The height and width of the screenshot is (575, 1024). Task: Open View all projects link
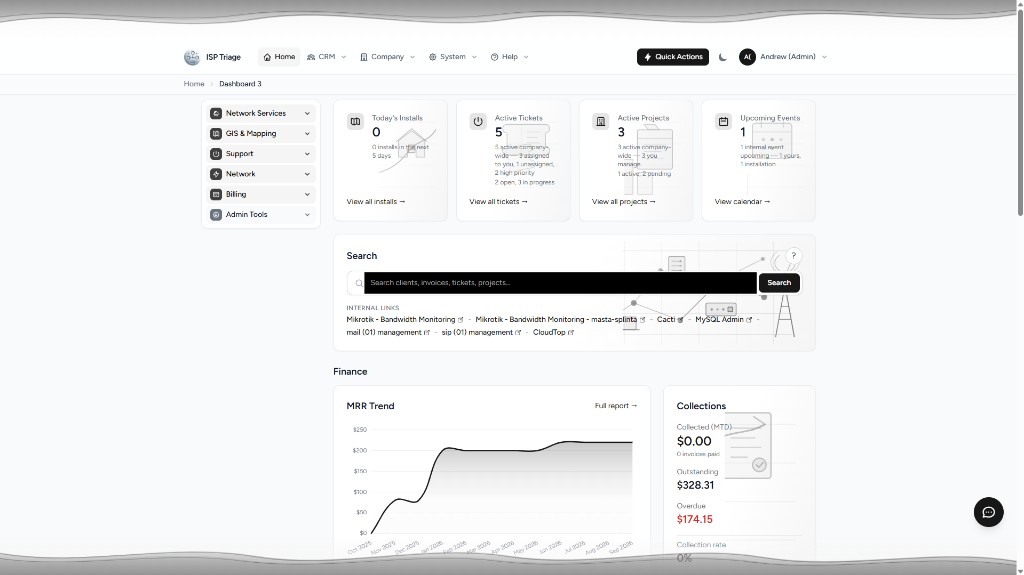point(624,202)
